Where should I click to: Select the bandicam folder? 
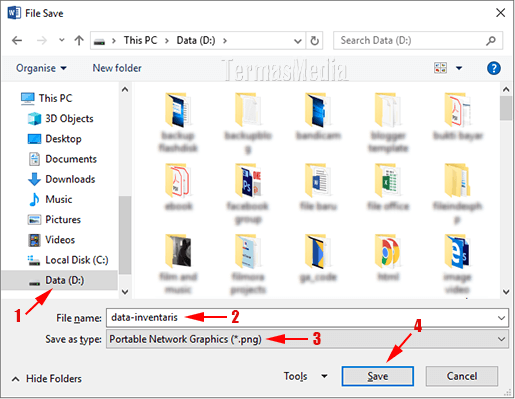[318, 116]
